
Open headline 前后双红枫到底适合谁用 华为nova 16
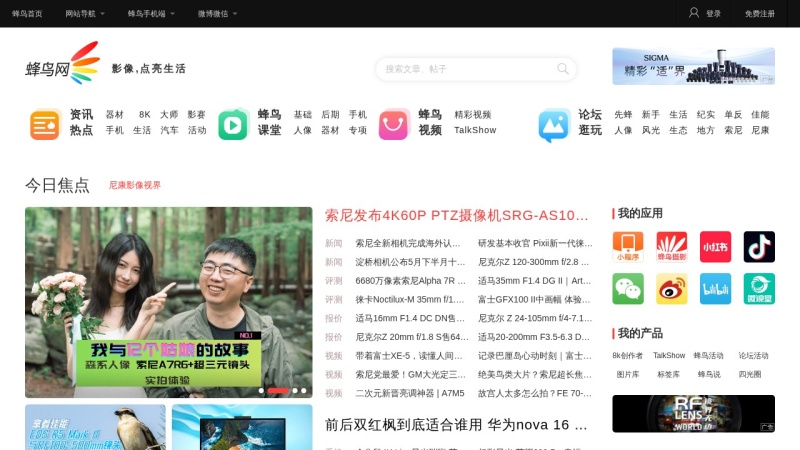coord(456,425)
